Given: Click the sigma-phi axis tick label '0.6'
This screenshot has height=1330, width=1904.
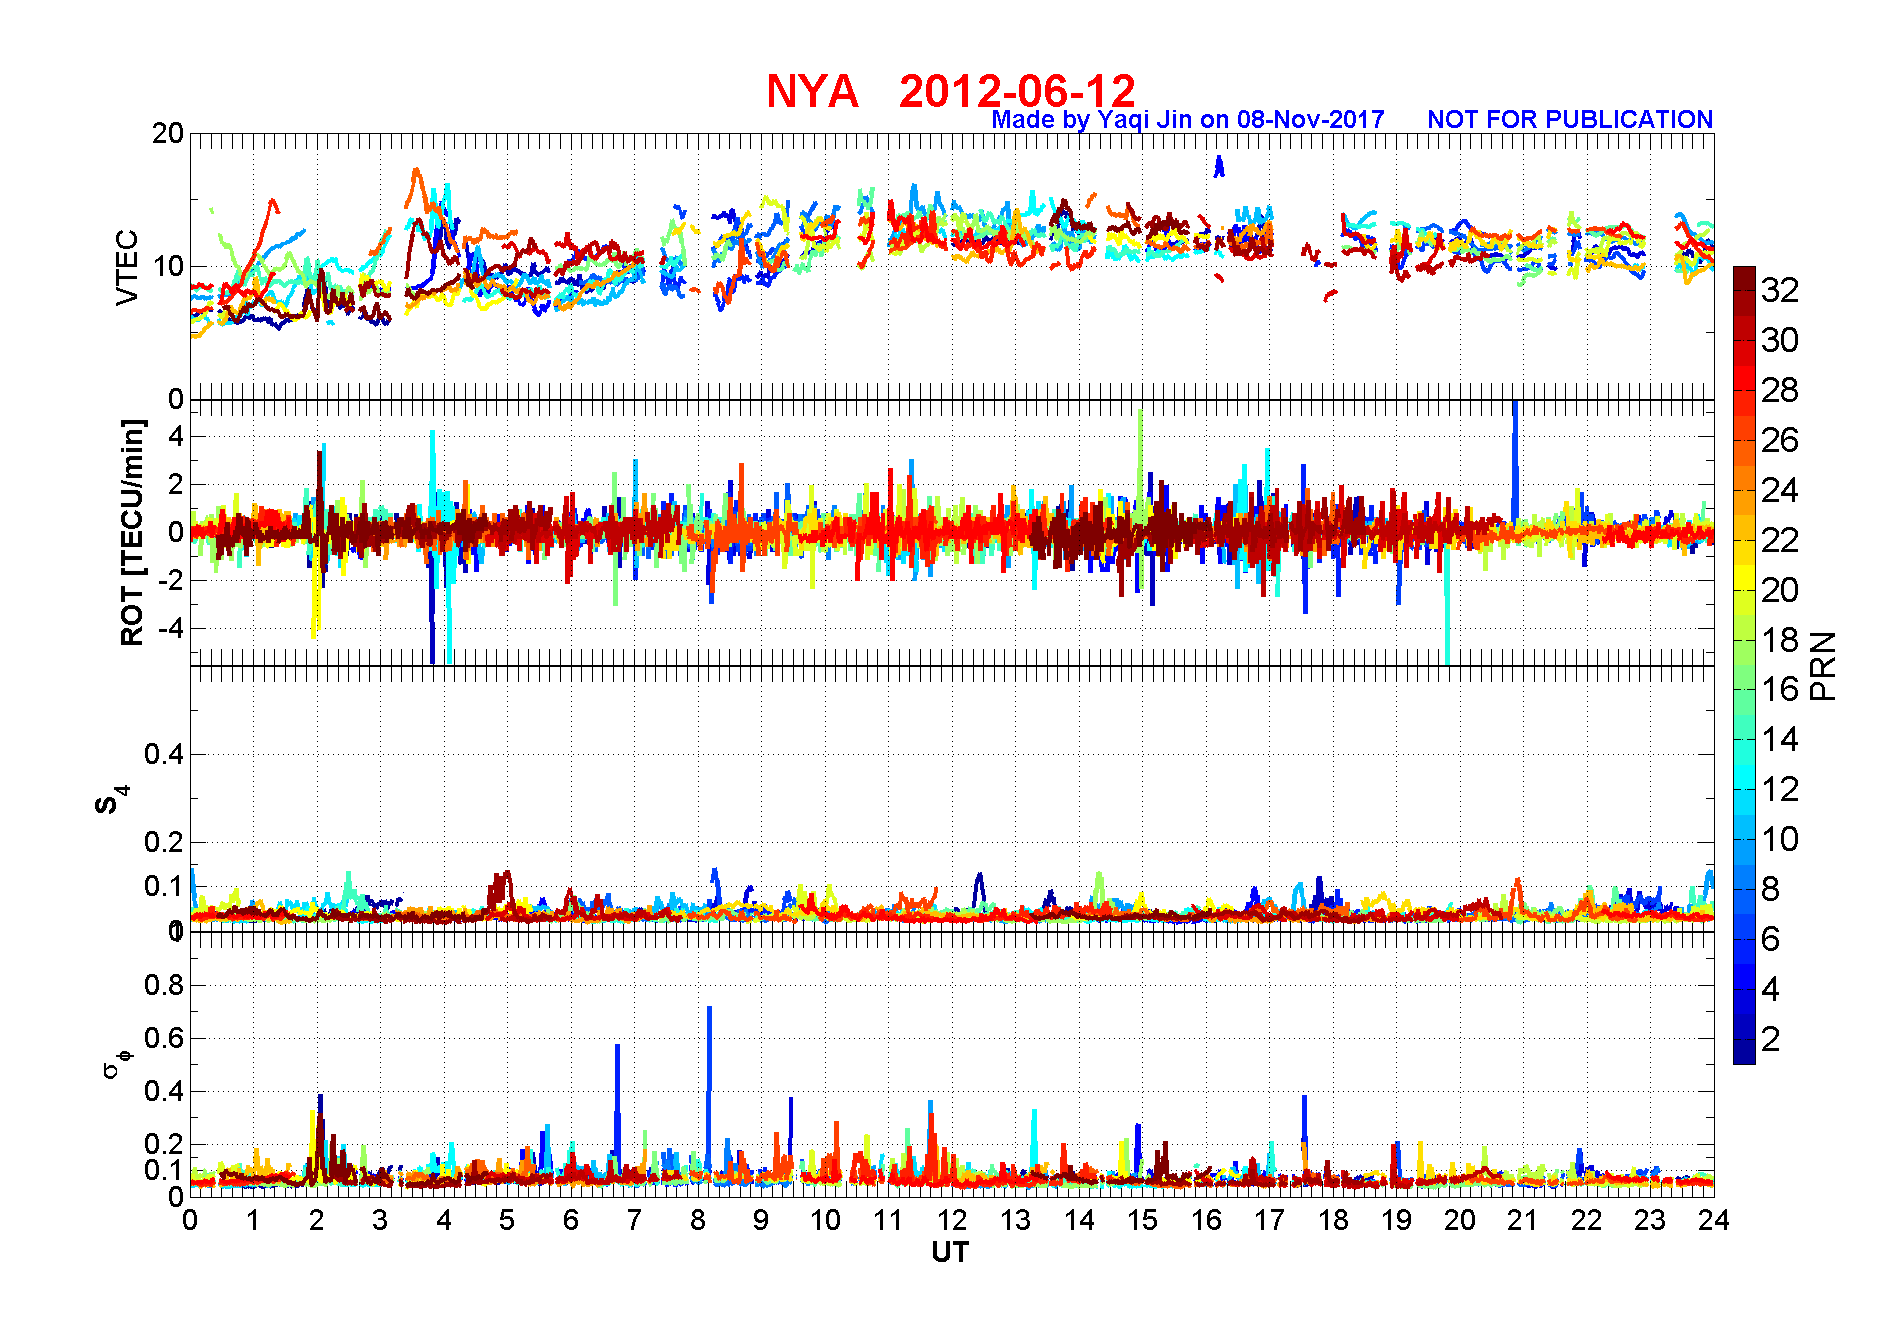Looking at the screenshot, I should click(164, 1038).
